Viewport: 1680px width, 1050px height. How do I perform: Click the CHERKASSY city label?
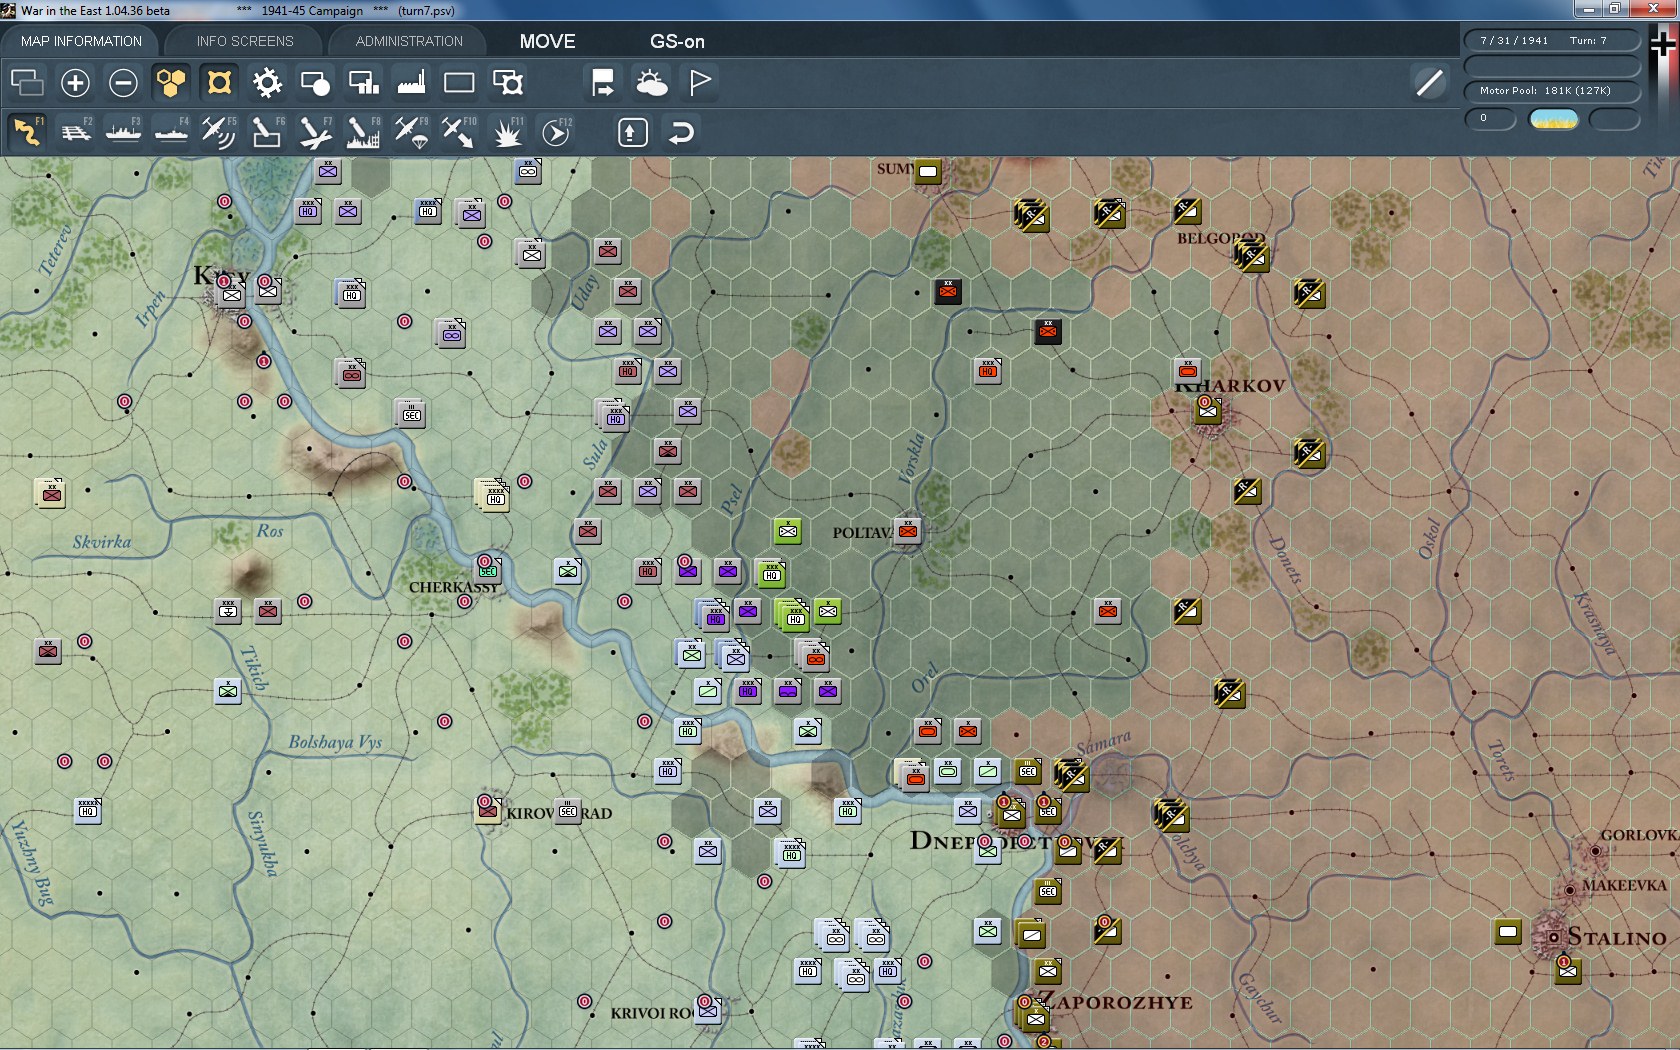453,587
